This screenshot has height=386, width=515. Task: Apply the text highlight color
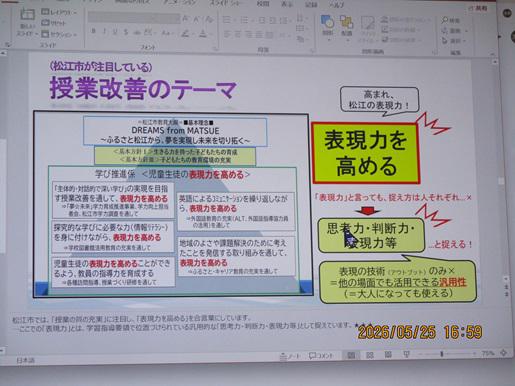pos(185,33)
